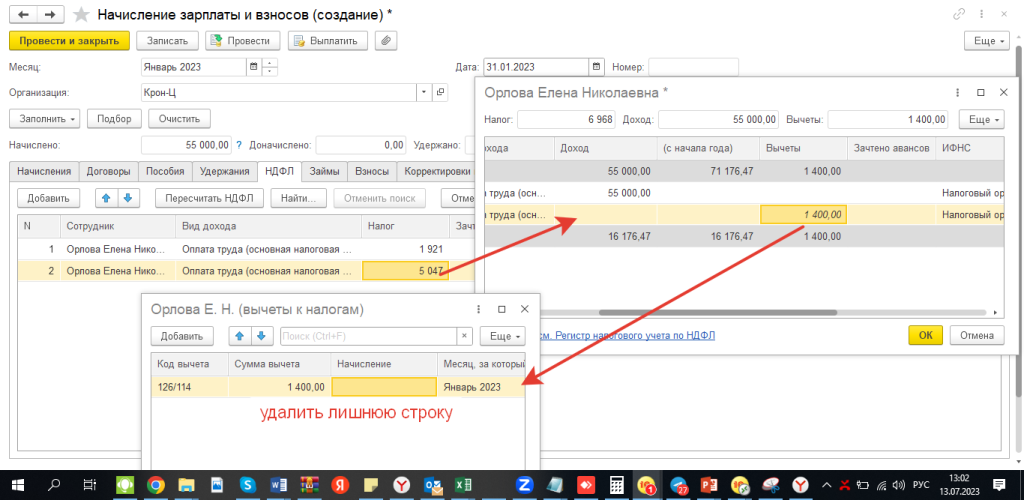Confirm with OK in the Орлова Елена Николаевна window
1024x500 pixels.
[x=925, y=335]
